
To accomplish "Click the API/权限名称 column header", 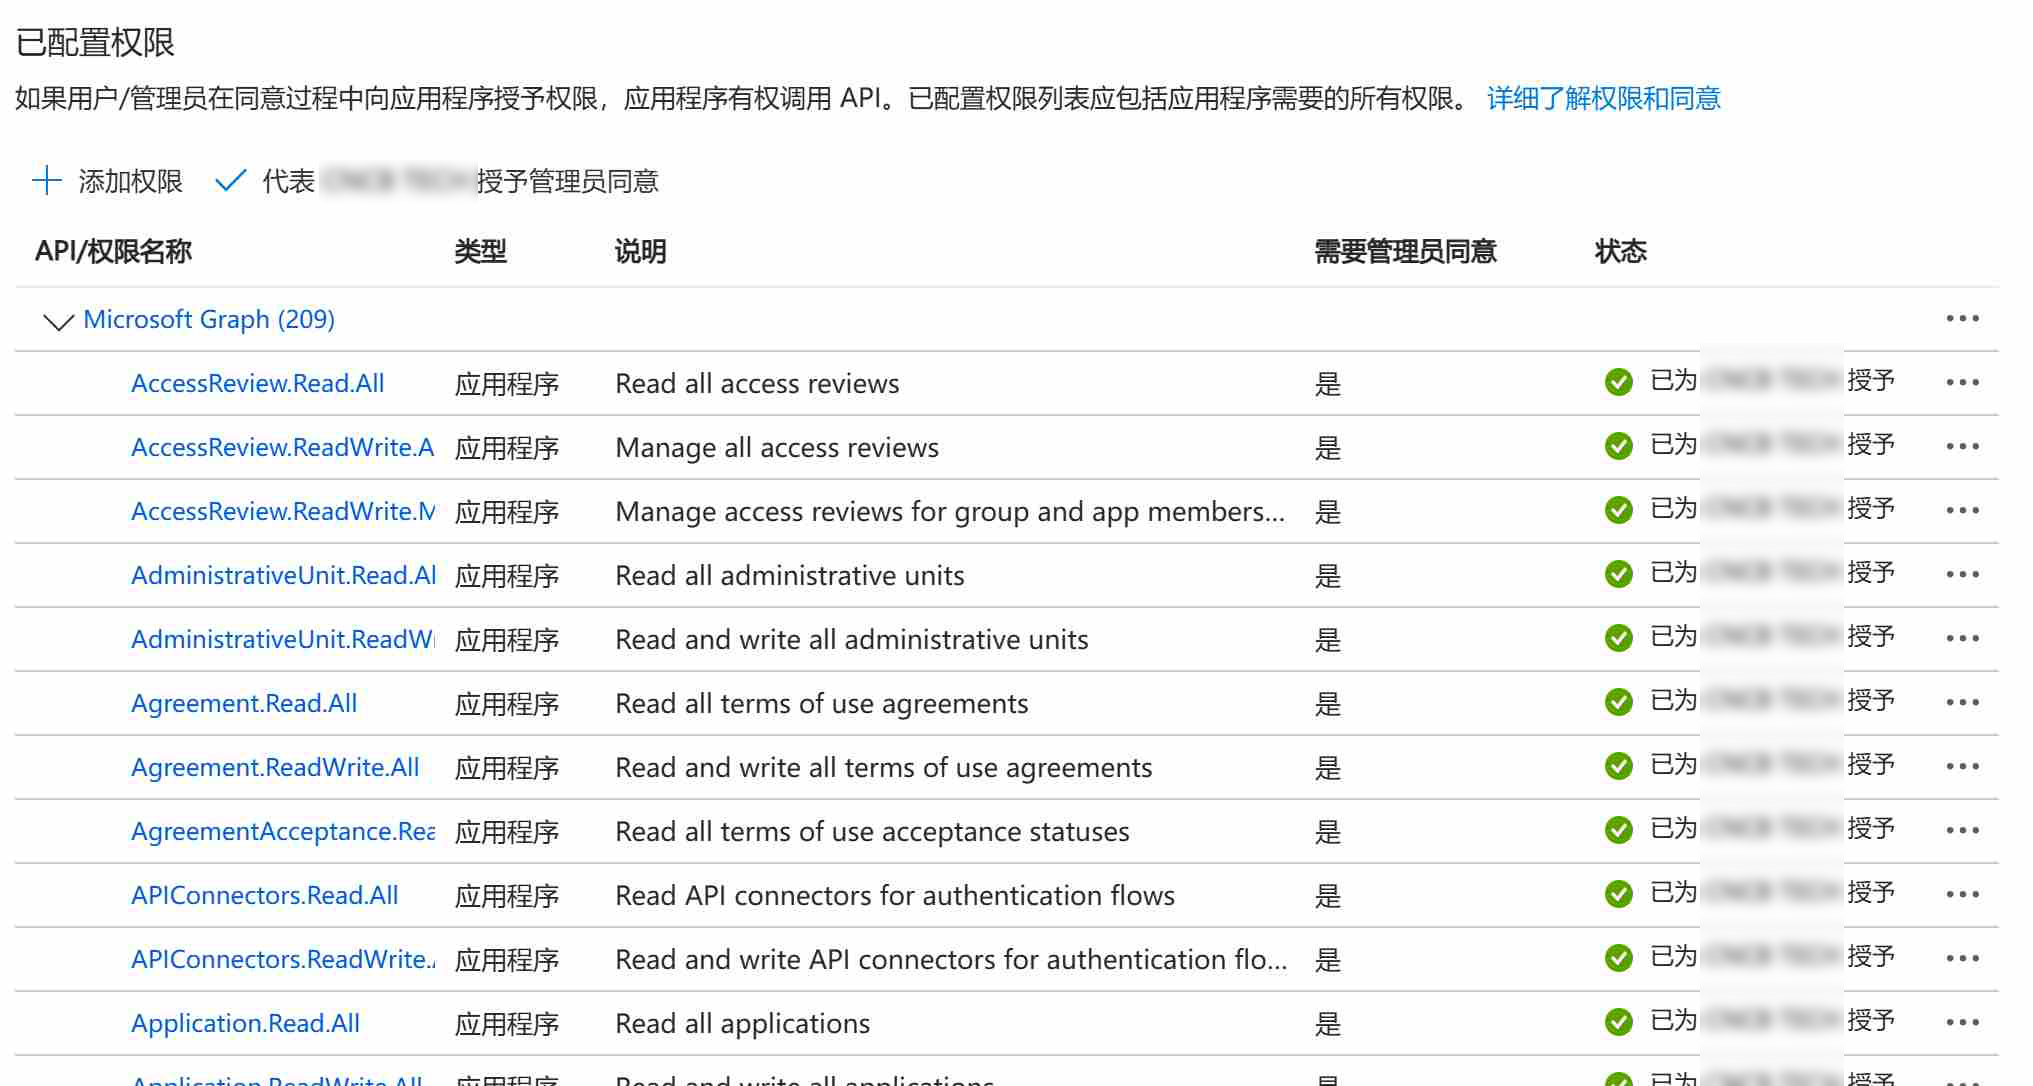I will coord(113,251).
